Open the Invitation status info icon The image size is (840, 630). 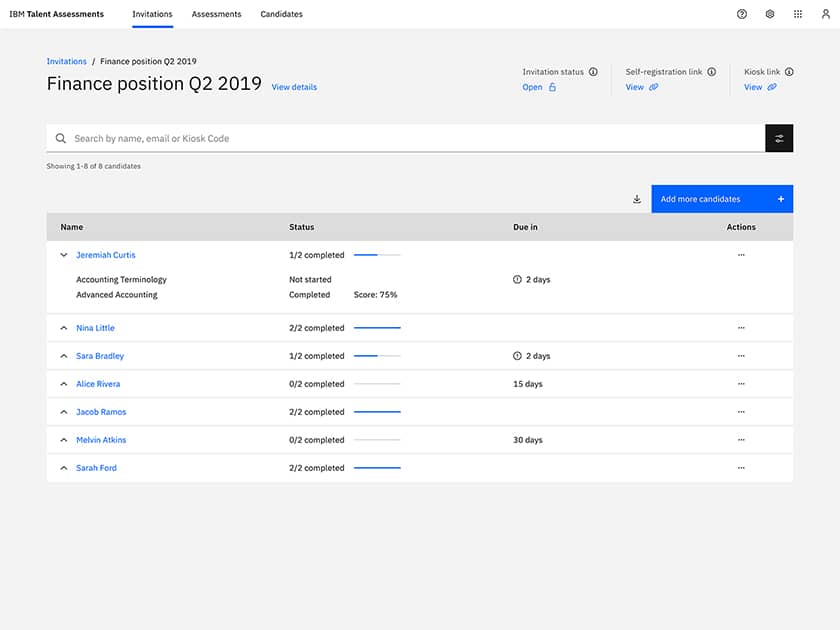click(595, 71)
